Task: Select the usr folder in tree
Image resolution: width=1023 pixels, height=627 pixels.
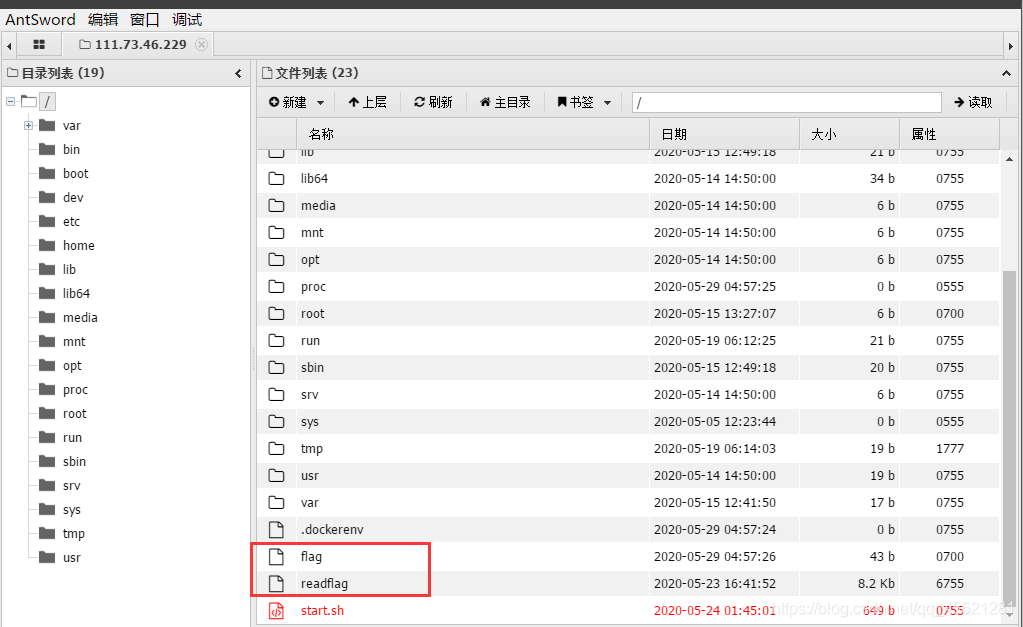Action: coord(71,558)
